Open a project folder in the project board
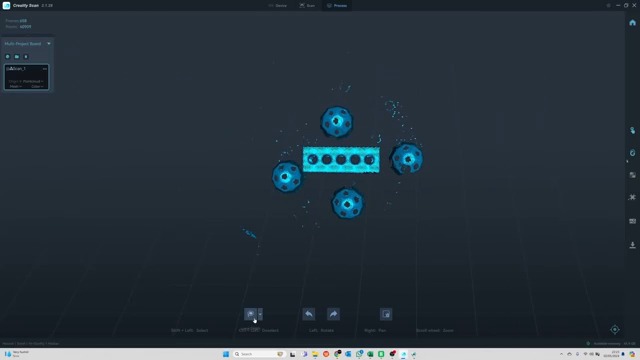Screen dimensions: 640x360 pyautogui.click(x=17, y=57)
